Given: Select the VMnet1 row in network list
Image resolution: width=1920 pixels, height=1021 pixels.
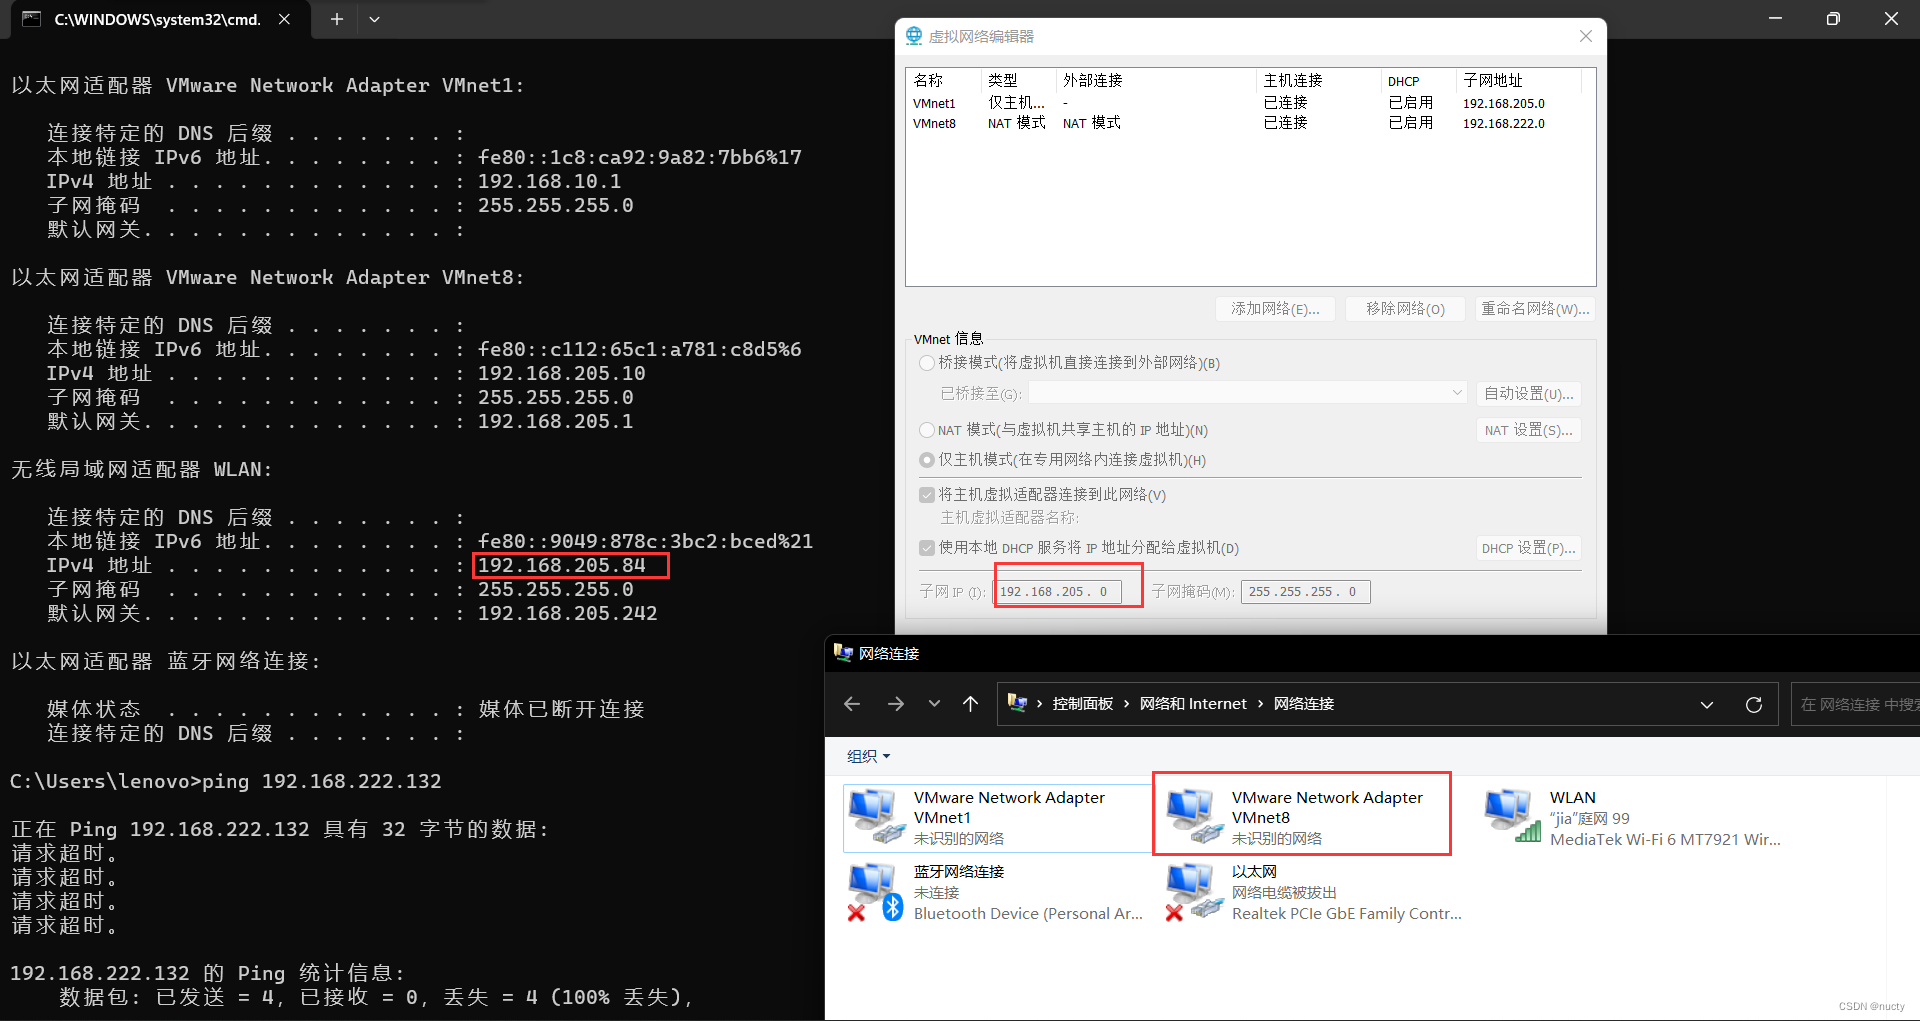Looking at the screenshot, I should click(1248, 103).
